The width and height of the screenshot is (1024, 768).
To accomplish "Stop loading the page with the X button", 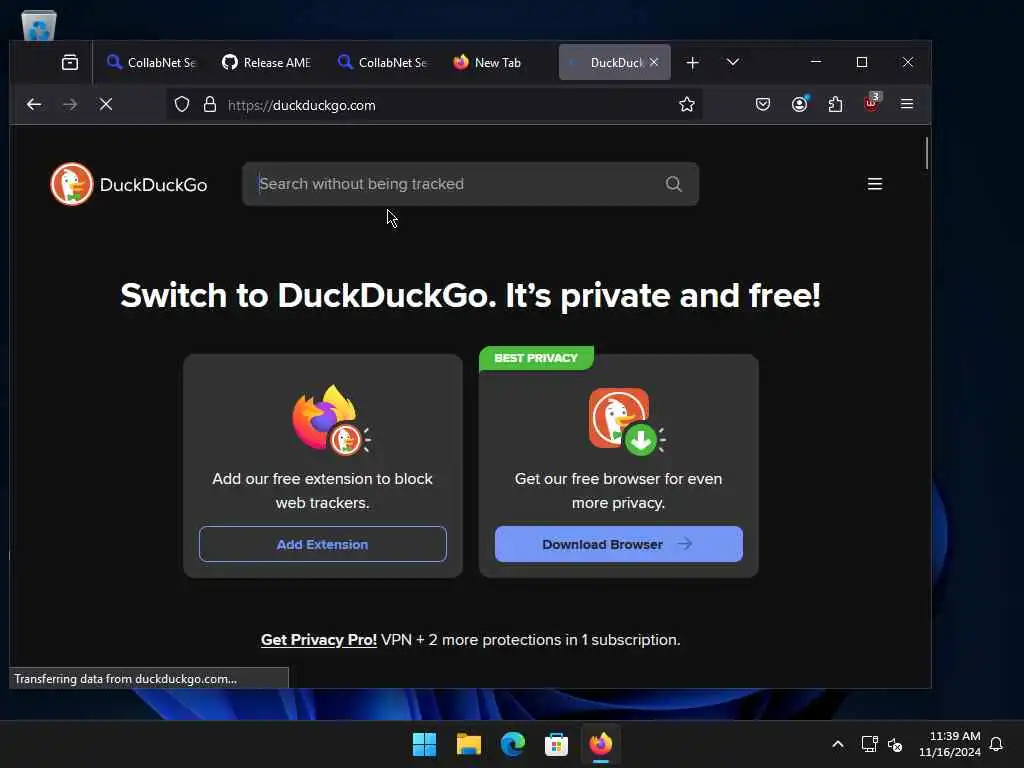I will pos(106,104).
